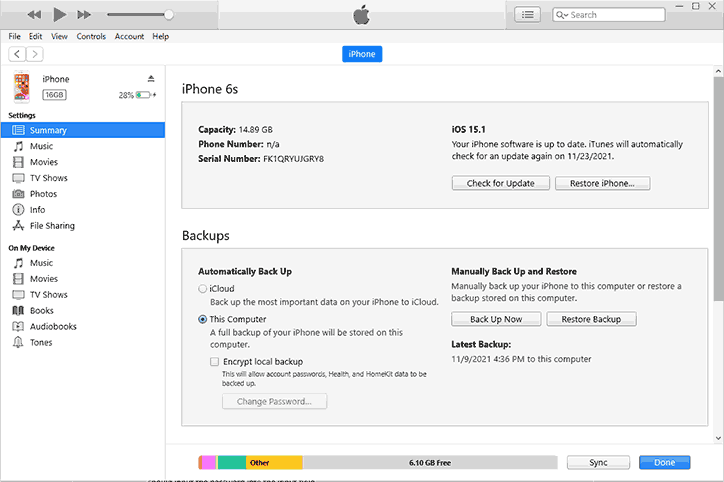Click the fast-forward playback button

84,15
